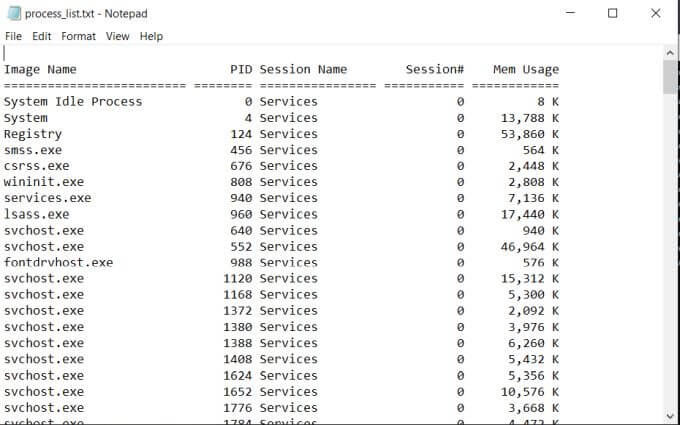The height and width of the screenshot is (425, 680).
Task: Click the scrollbar down arrow
Action: [670, 416]
